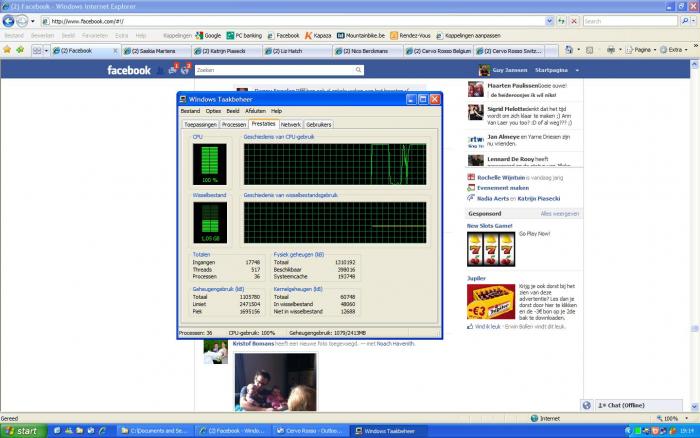Open the Alles weergeven link under Gesponsord
The height and width of the screenshot is (438, 700).
(x=560, y=214)
